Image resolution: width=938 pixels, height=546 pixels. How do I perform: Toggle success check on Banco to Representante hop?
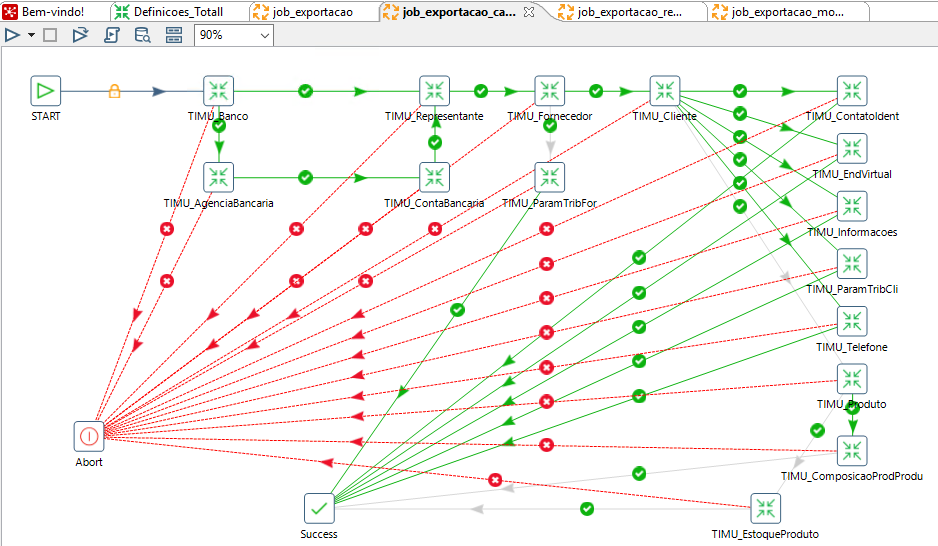click(x=305, y=91)
